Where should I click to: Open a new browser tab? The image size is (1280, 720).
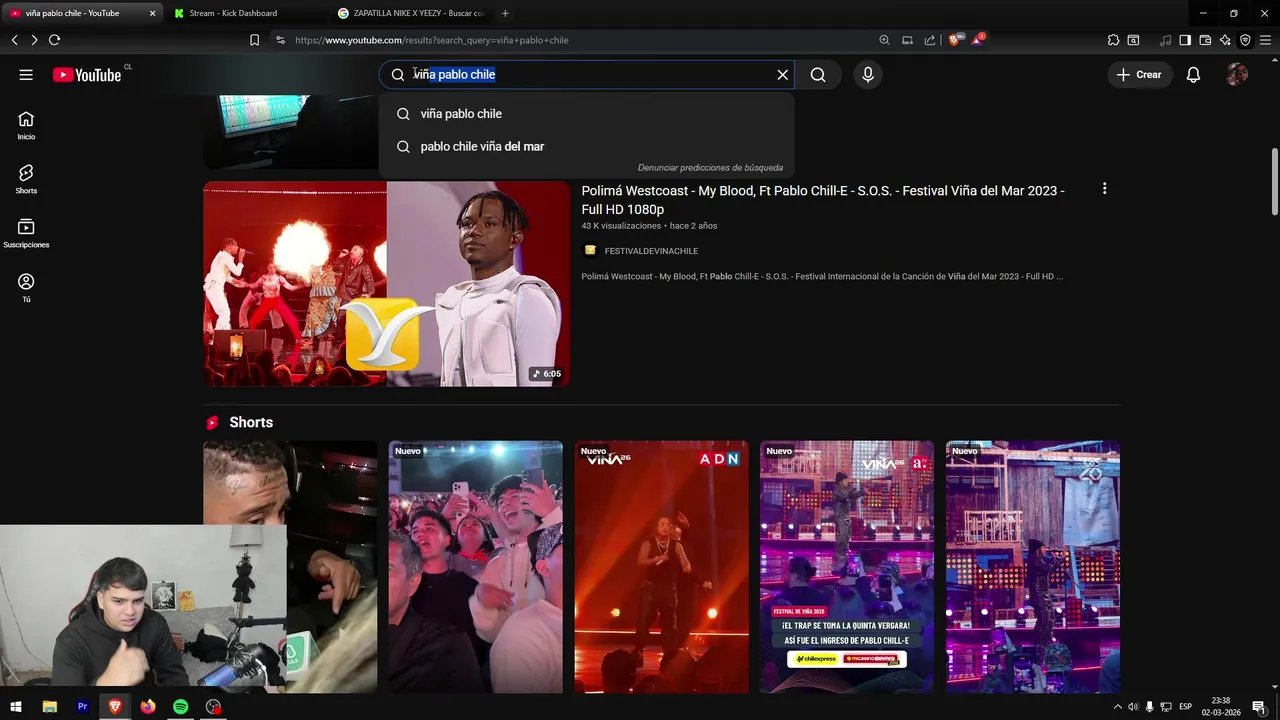click(505, 13)
